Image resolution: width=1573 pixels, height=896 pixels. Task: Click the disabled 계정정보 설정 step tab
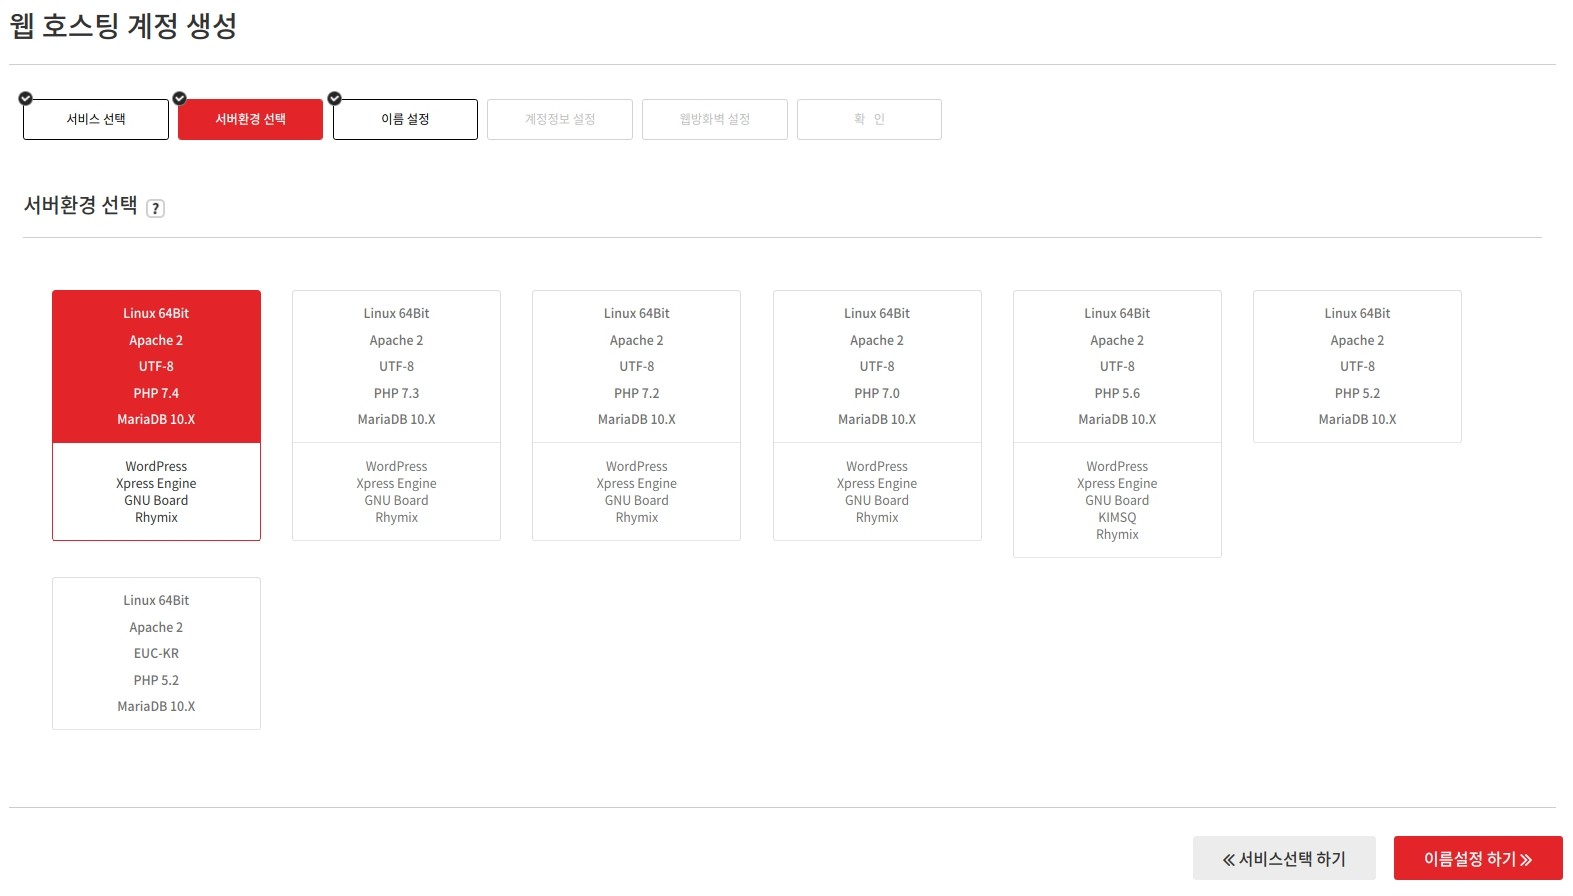pos(560,119)
